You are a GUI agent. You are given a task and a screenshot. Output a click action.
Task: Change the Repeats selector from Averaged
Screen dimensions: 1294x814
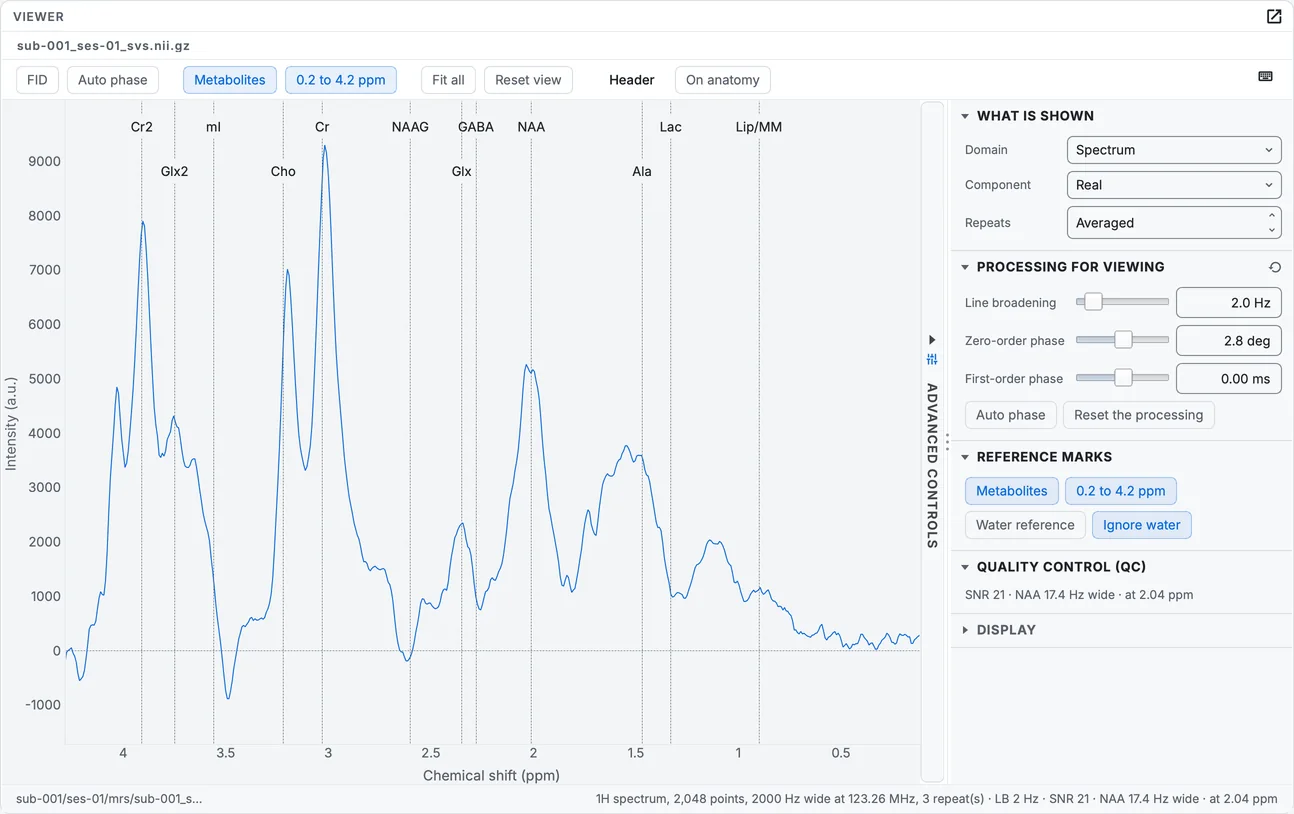[x=1174, y=223]
